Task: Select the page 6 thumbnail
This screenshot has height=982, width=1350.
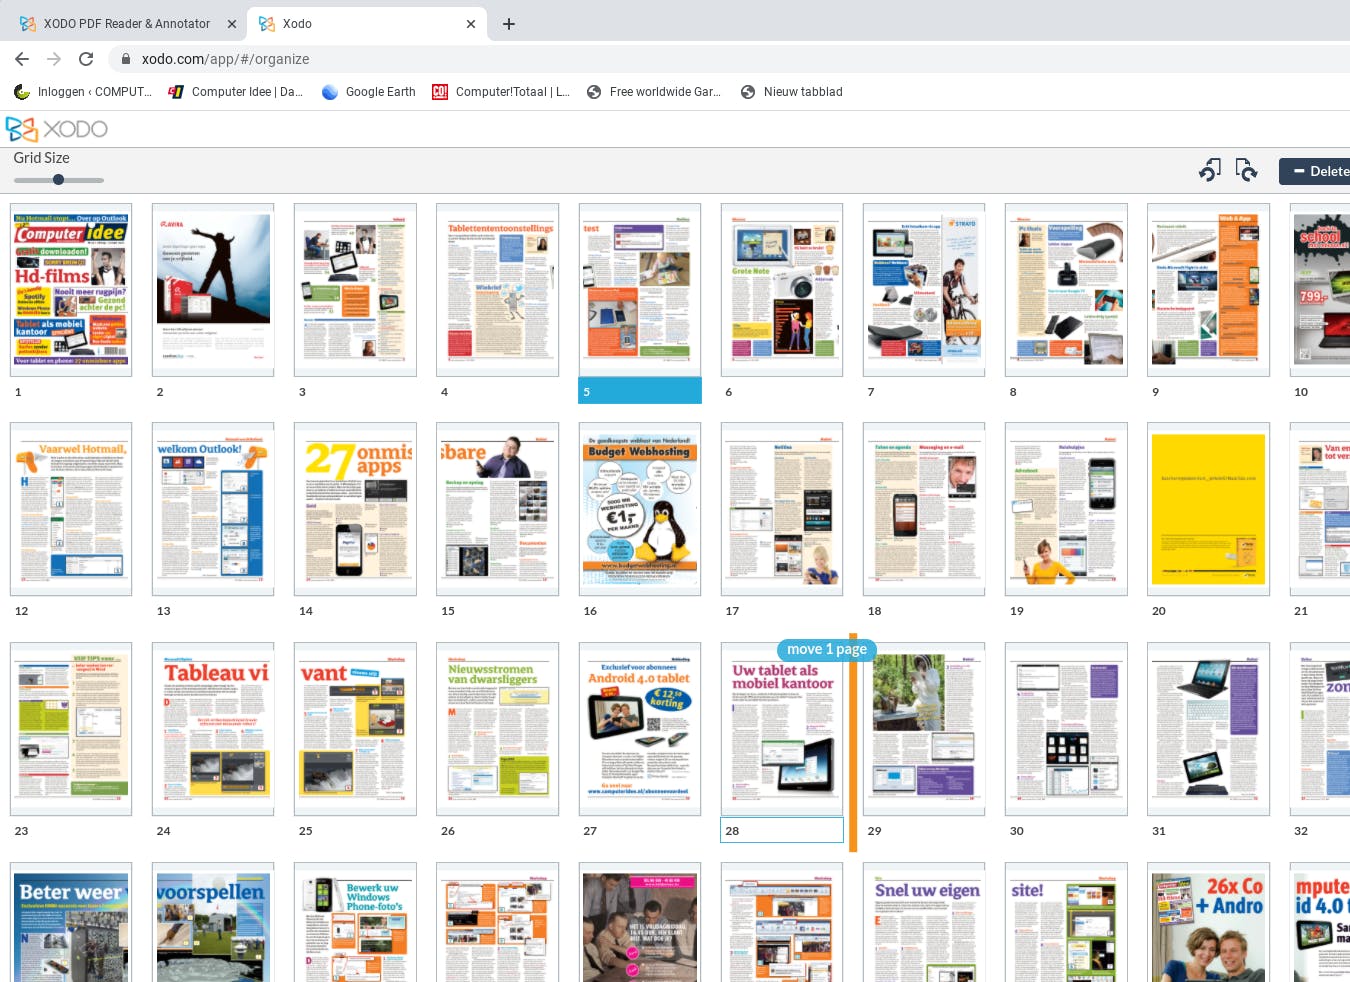Action: 782,290
